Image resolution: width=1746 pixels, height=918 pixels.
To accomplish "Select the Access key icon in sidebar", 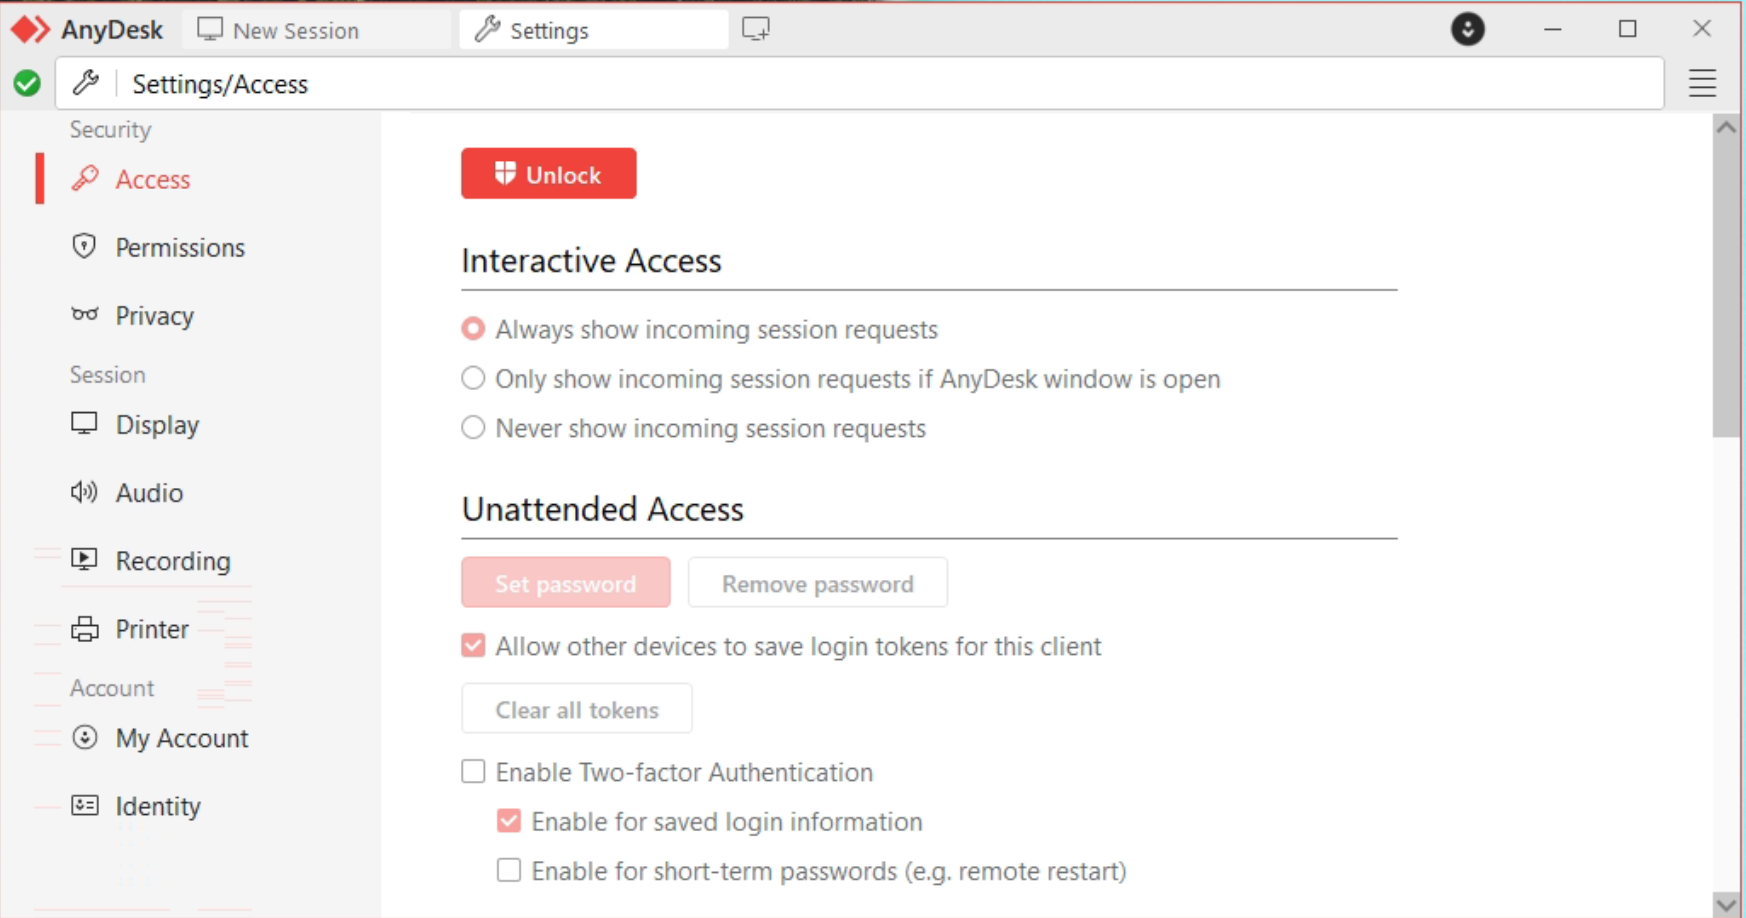I will 86,179.
